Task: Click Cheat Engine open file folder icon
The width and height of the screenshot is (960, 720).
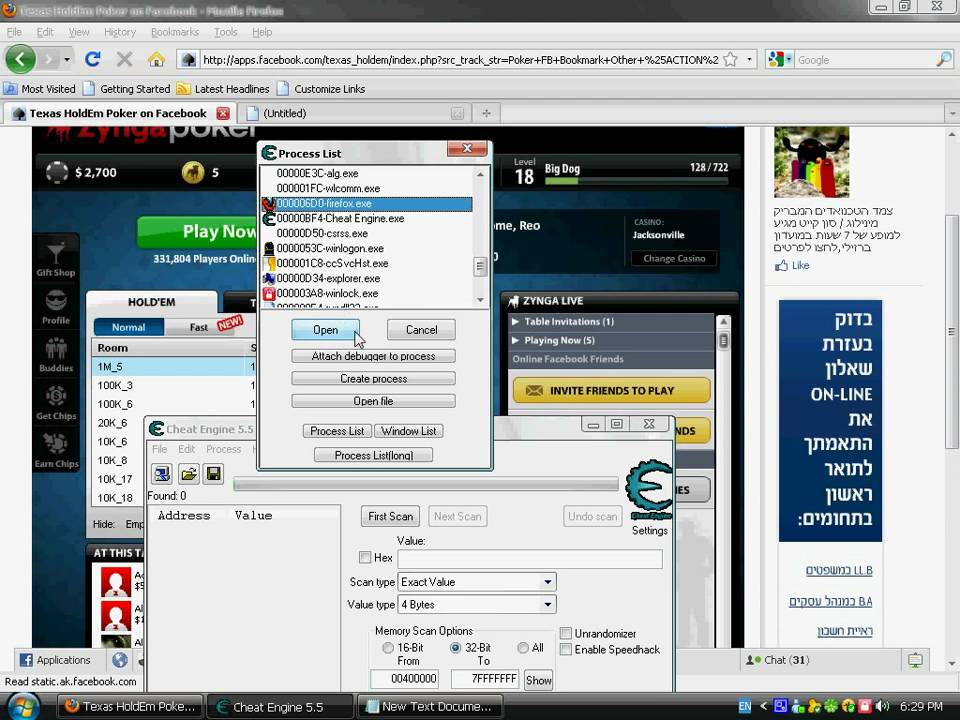Action: click(189, 473)
